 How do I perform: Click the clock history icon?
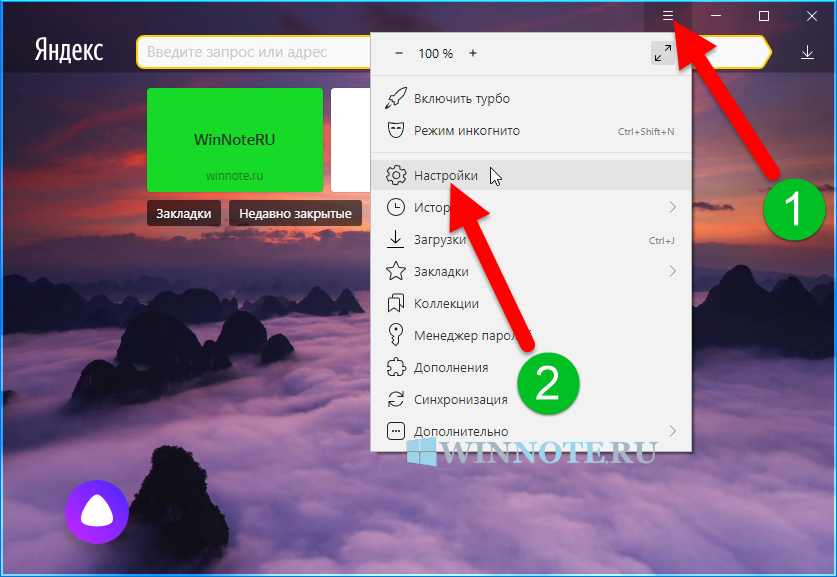pyautogui.click(x=396, y=207)
